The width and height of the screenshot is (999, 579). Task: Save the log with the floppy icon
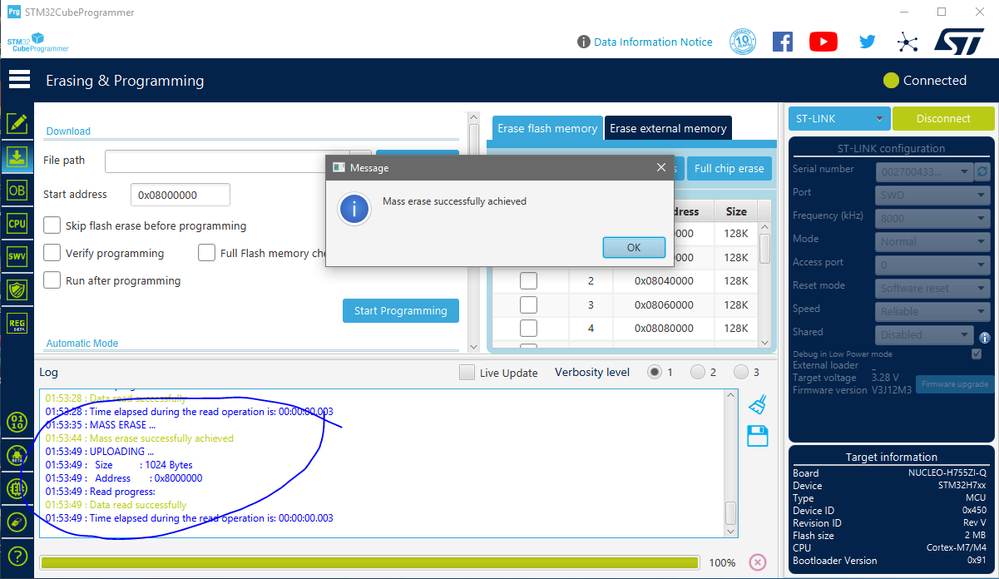pyautogui.click(x=758, y=436)
